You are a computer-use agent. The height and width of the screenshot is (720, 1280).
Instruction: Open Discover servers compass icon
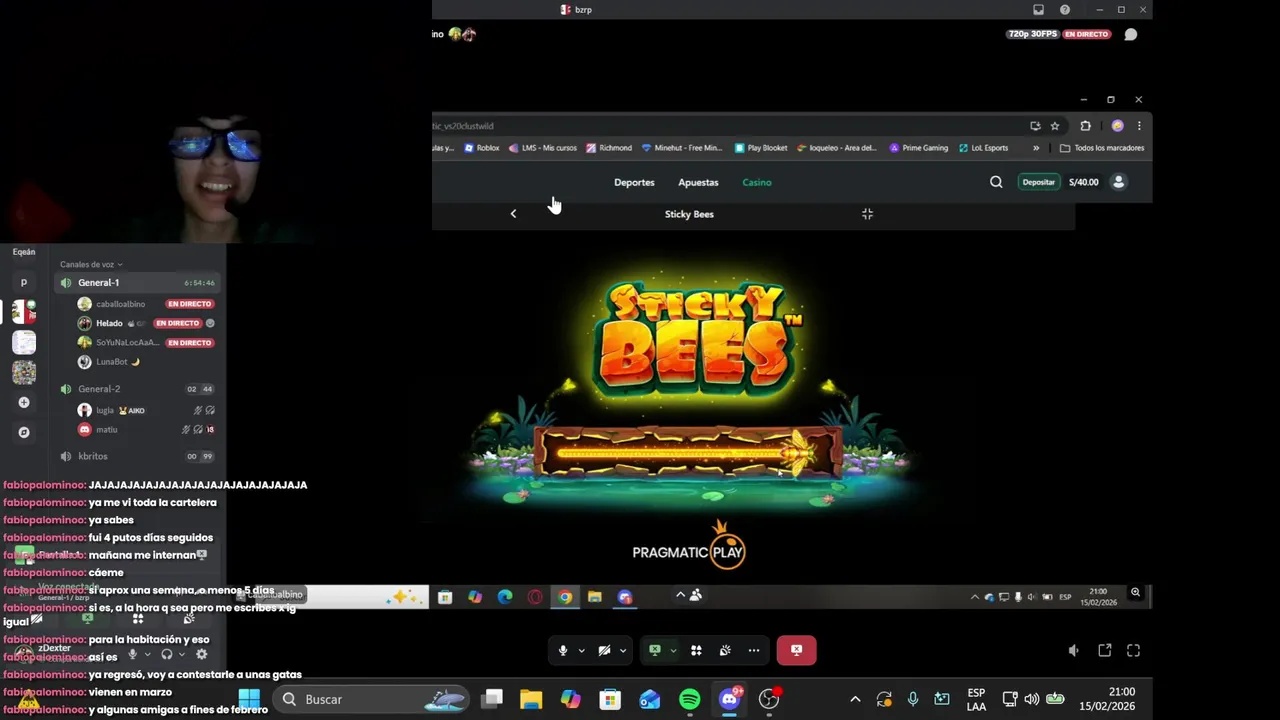tap(24, 432)
